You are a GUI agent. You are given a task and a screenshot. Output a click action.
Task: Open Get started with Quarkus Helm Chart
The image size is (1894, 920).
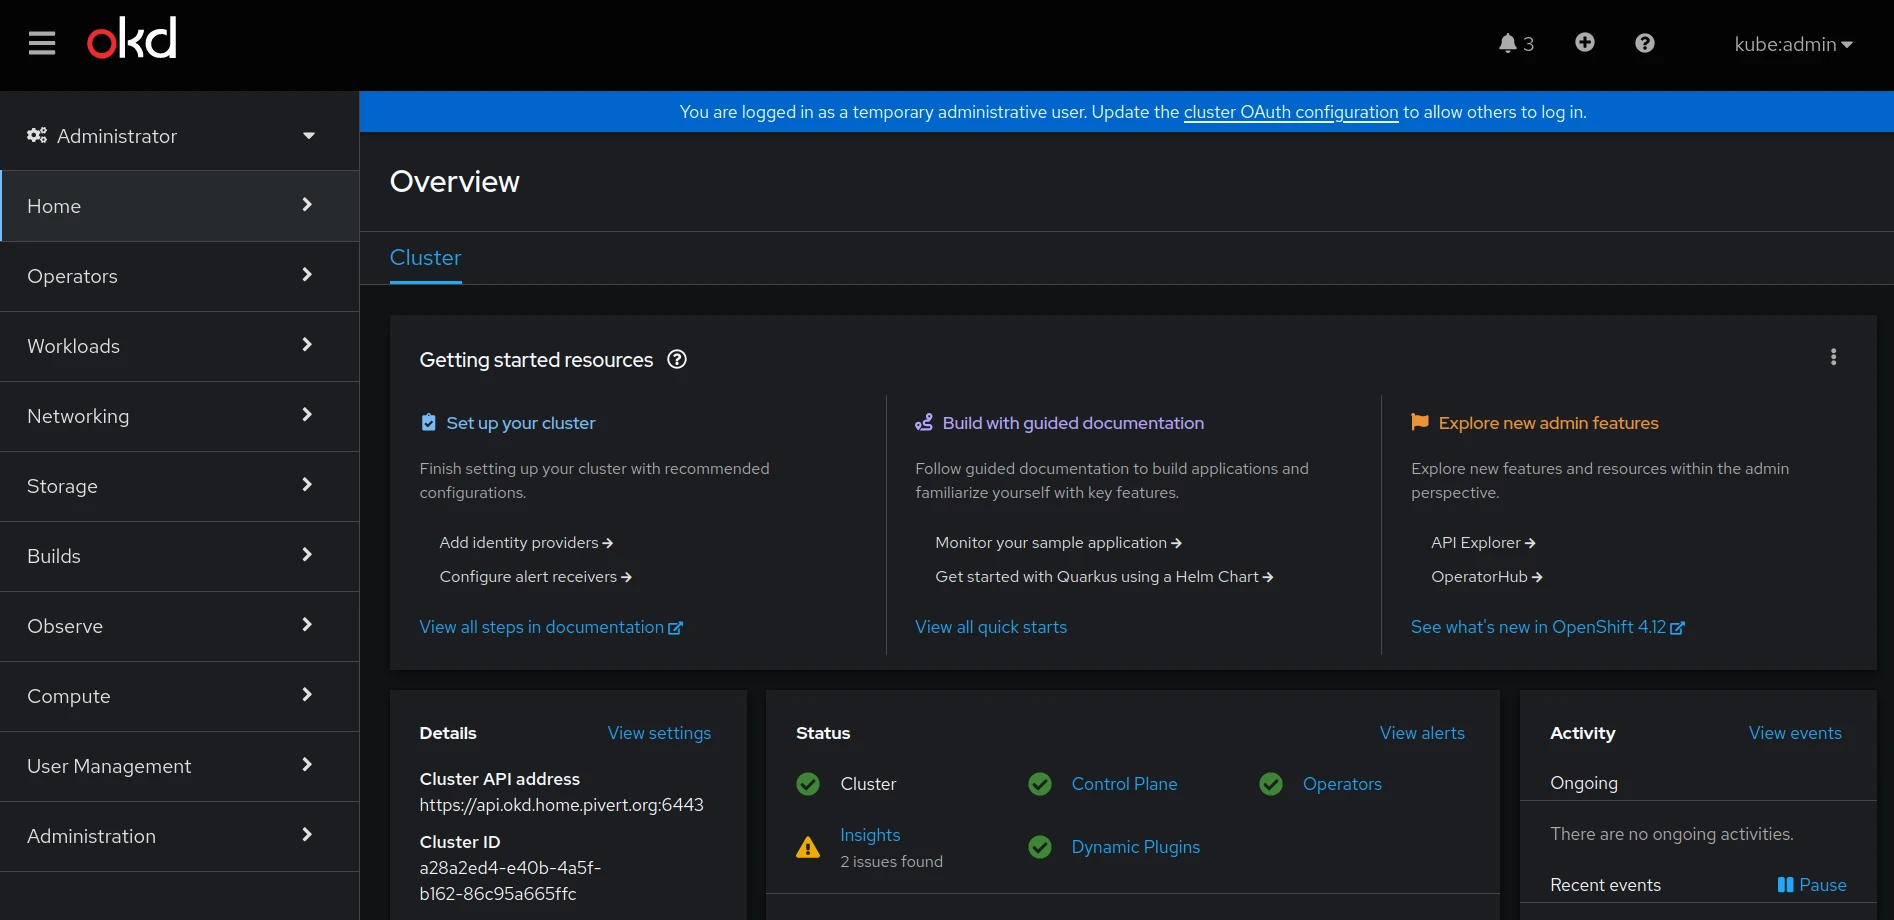tap(1104, 576)
